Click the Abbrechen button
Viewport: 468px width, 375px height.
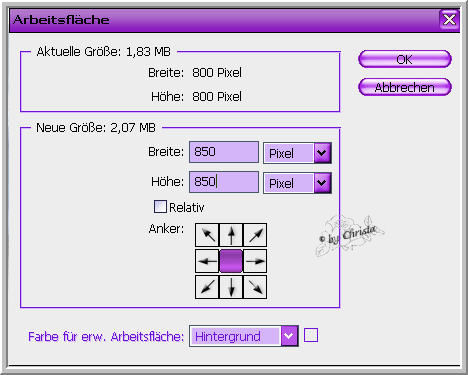click(405, 87)
